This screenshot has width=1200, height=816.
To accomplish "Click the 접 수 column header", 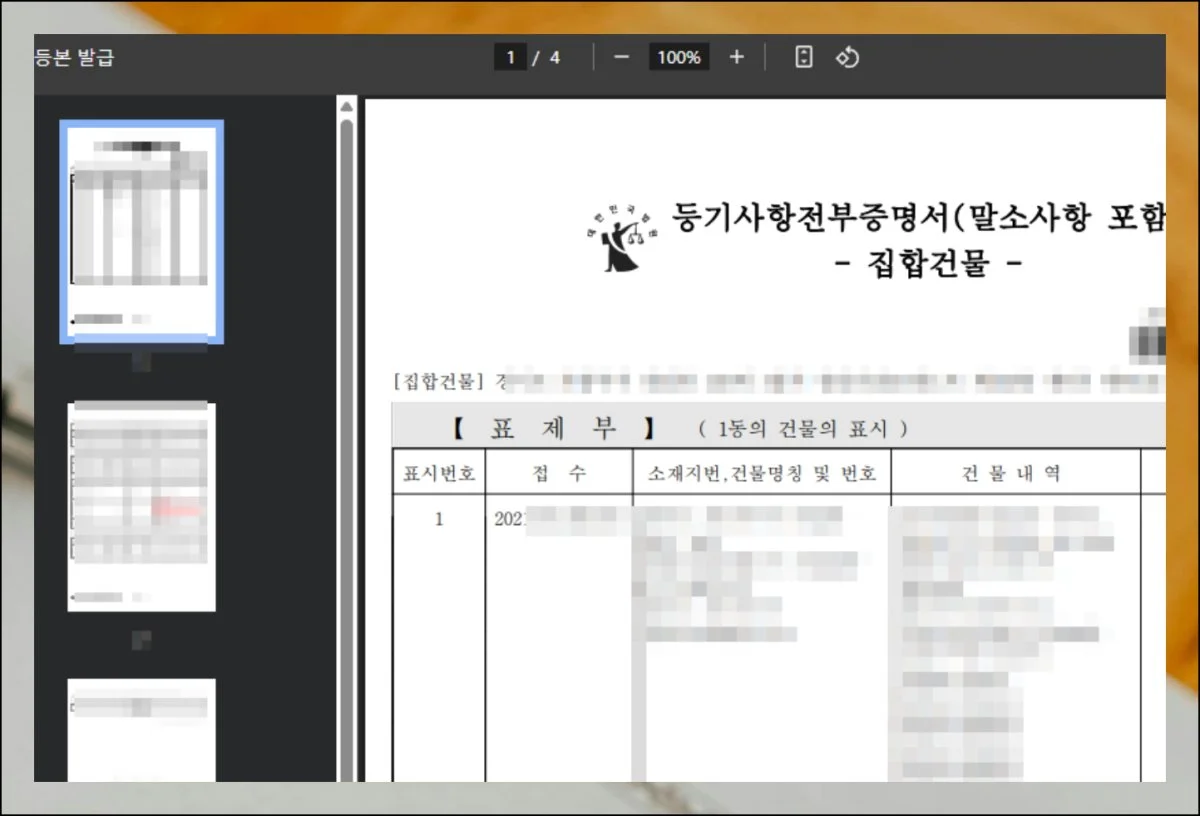I will (x=559, y=474).
